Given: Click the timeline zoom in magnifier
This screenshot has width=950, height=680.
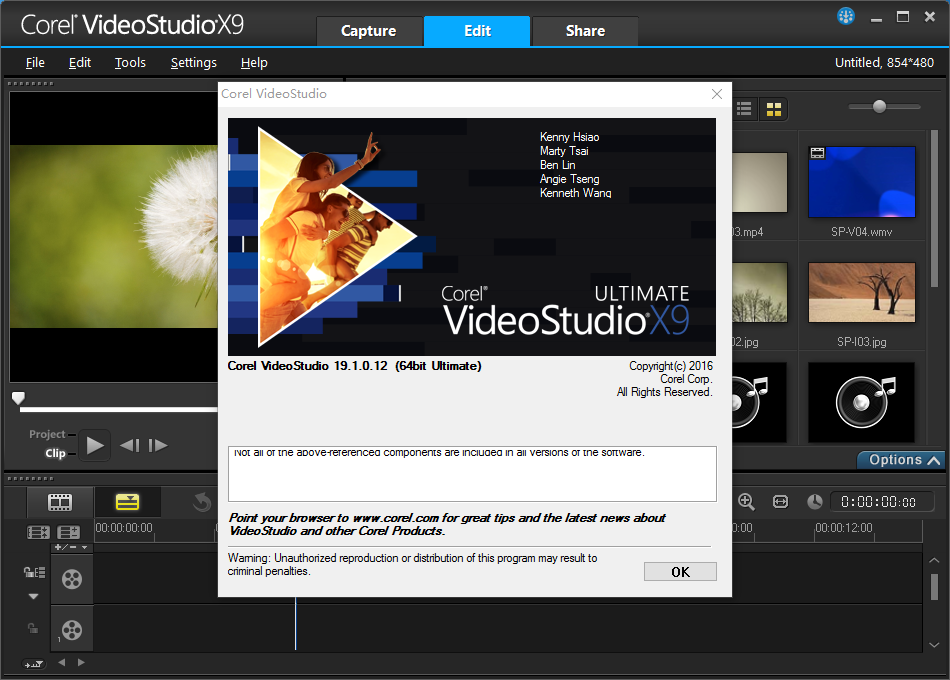Looking at the screenshot, I should (746, 501).
